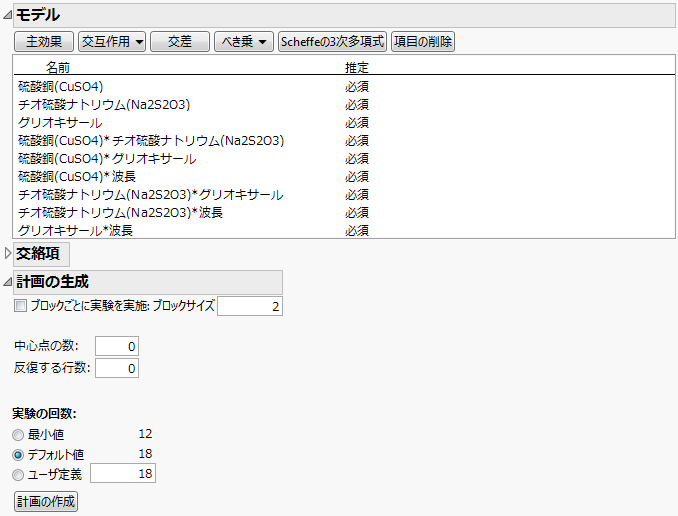Click the 主効果 button
Viewport: 678px width, 516px height.
click(x=44, y=41)
